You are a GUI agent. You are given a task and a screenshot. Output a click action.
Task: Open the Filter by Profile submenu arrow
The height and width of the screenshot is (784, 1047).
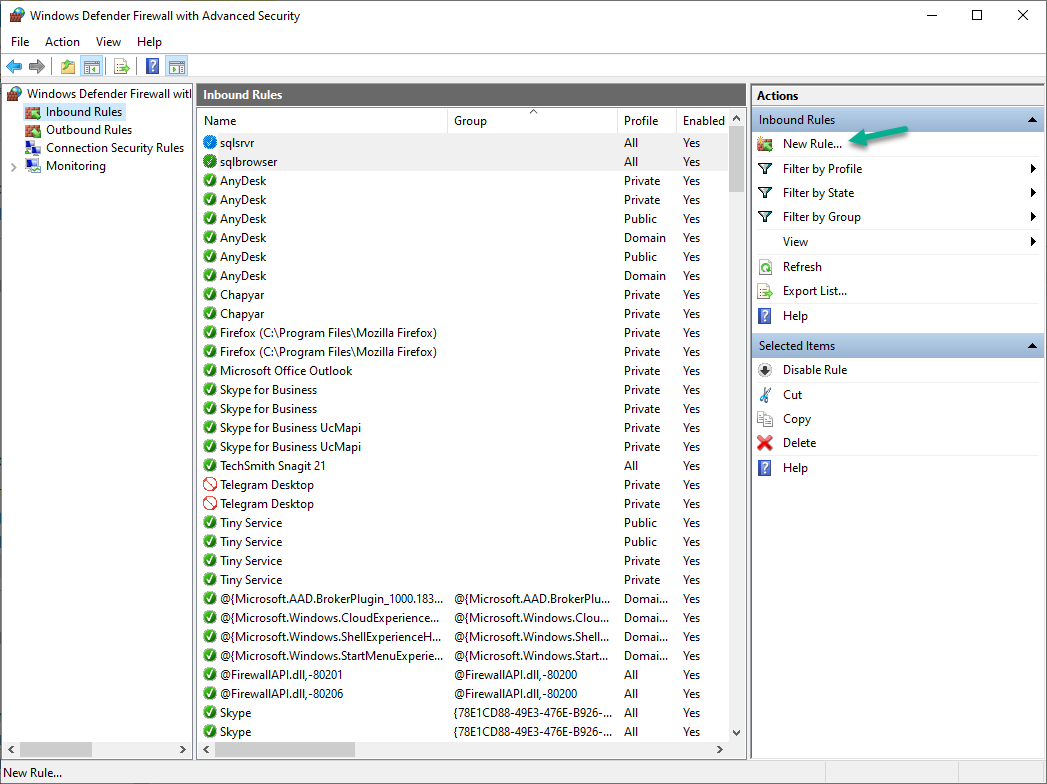[x=1033, y=169]
